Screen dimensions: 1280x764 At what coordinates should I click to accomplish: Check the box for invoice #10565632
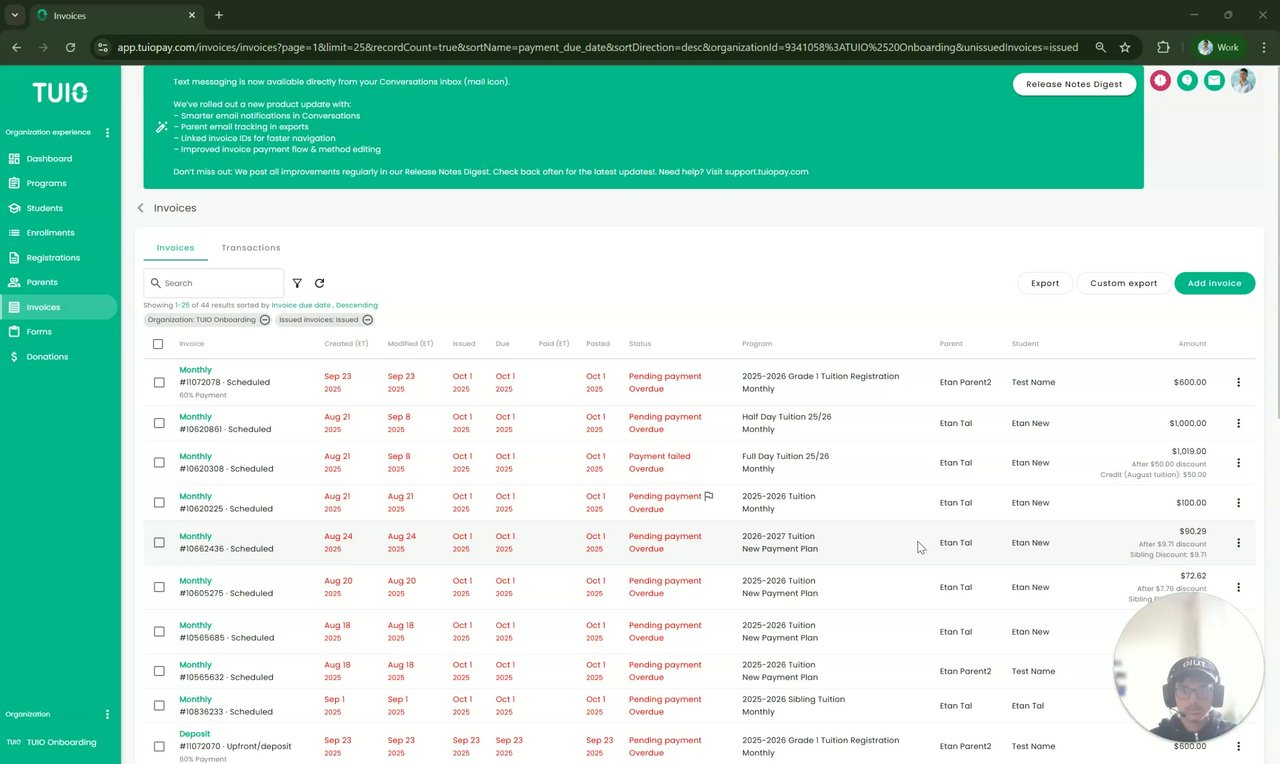[159, 671]
